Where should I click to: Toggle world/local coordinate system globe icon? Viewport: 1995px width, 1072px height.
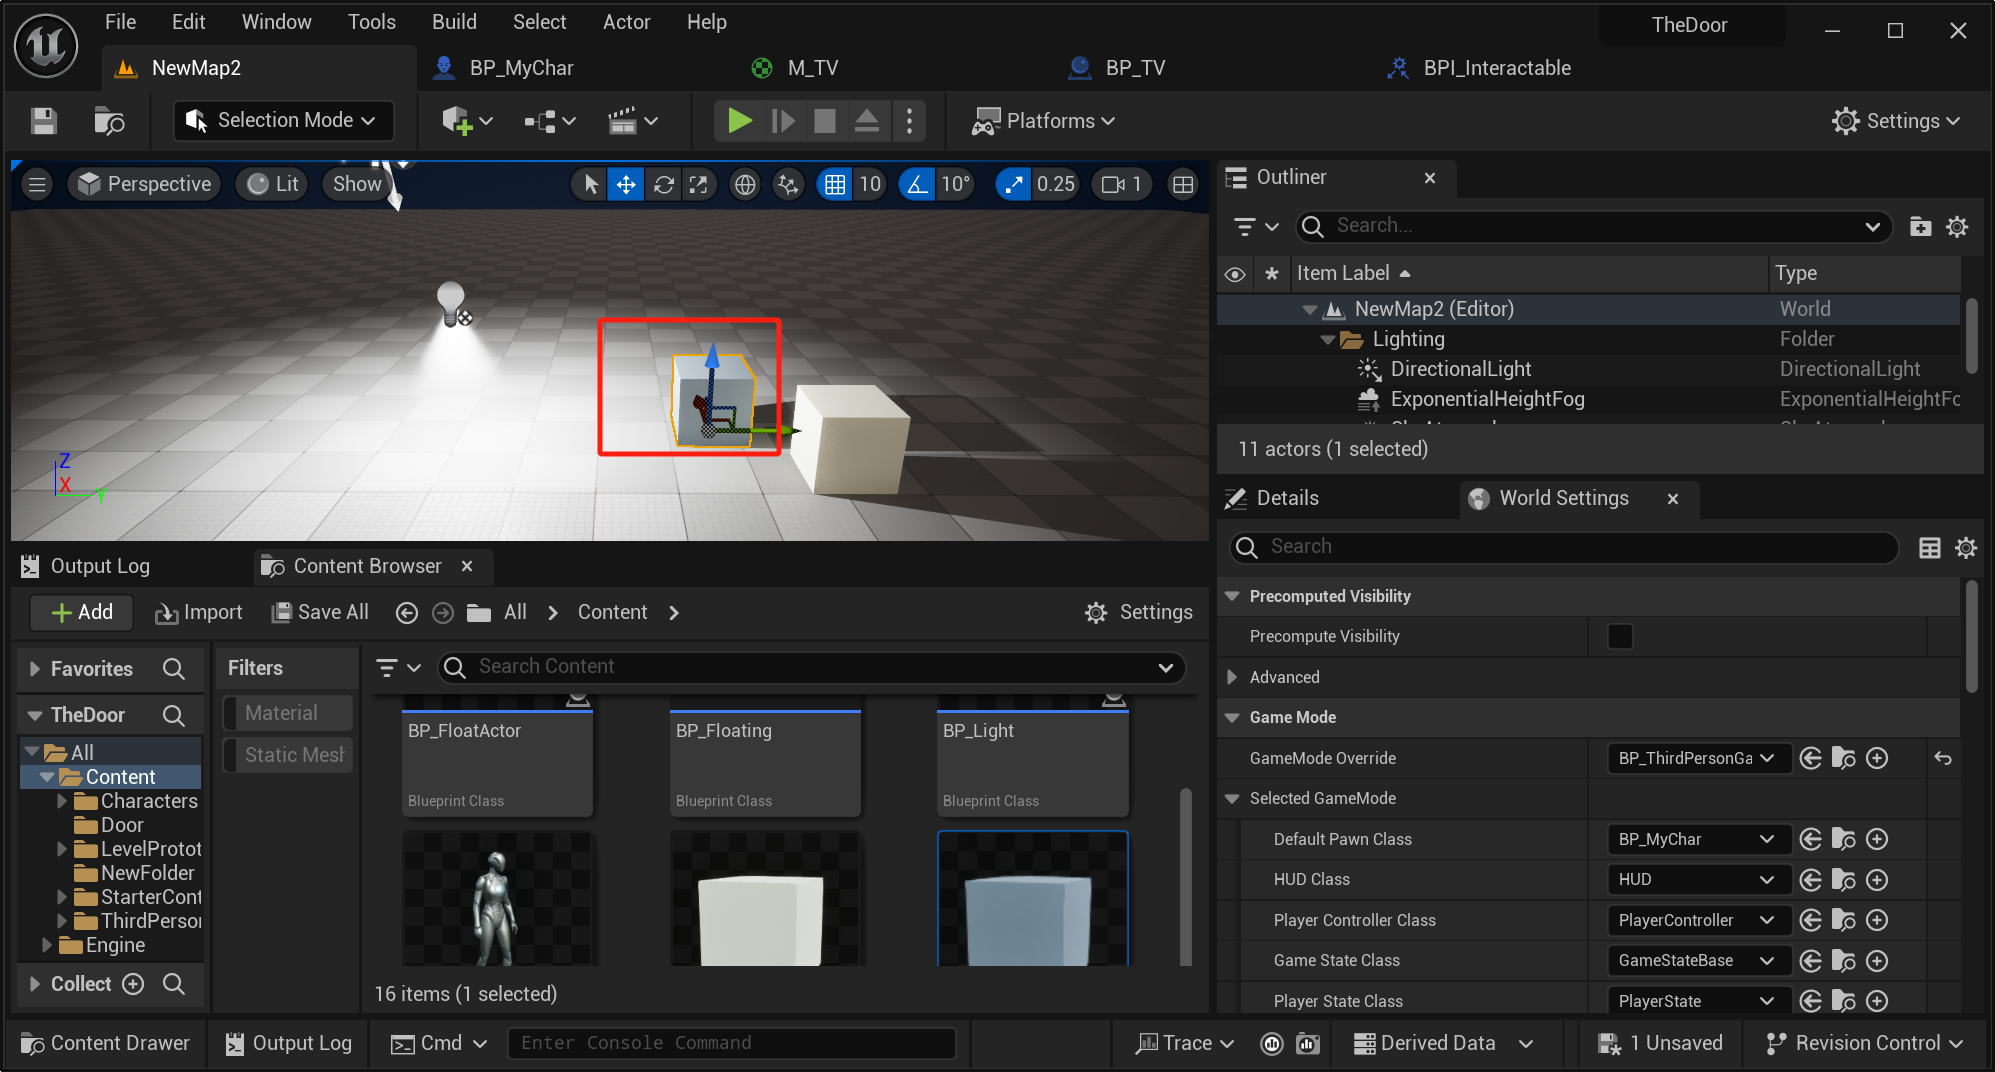coord(745,184)
